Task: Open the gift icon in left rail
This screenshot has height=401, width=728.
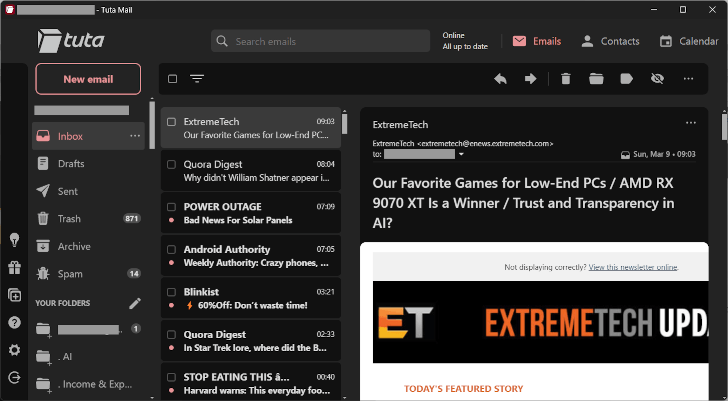Action: (14, 267)
